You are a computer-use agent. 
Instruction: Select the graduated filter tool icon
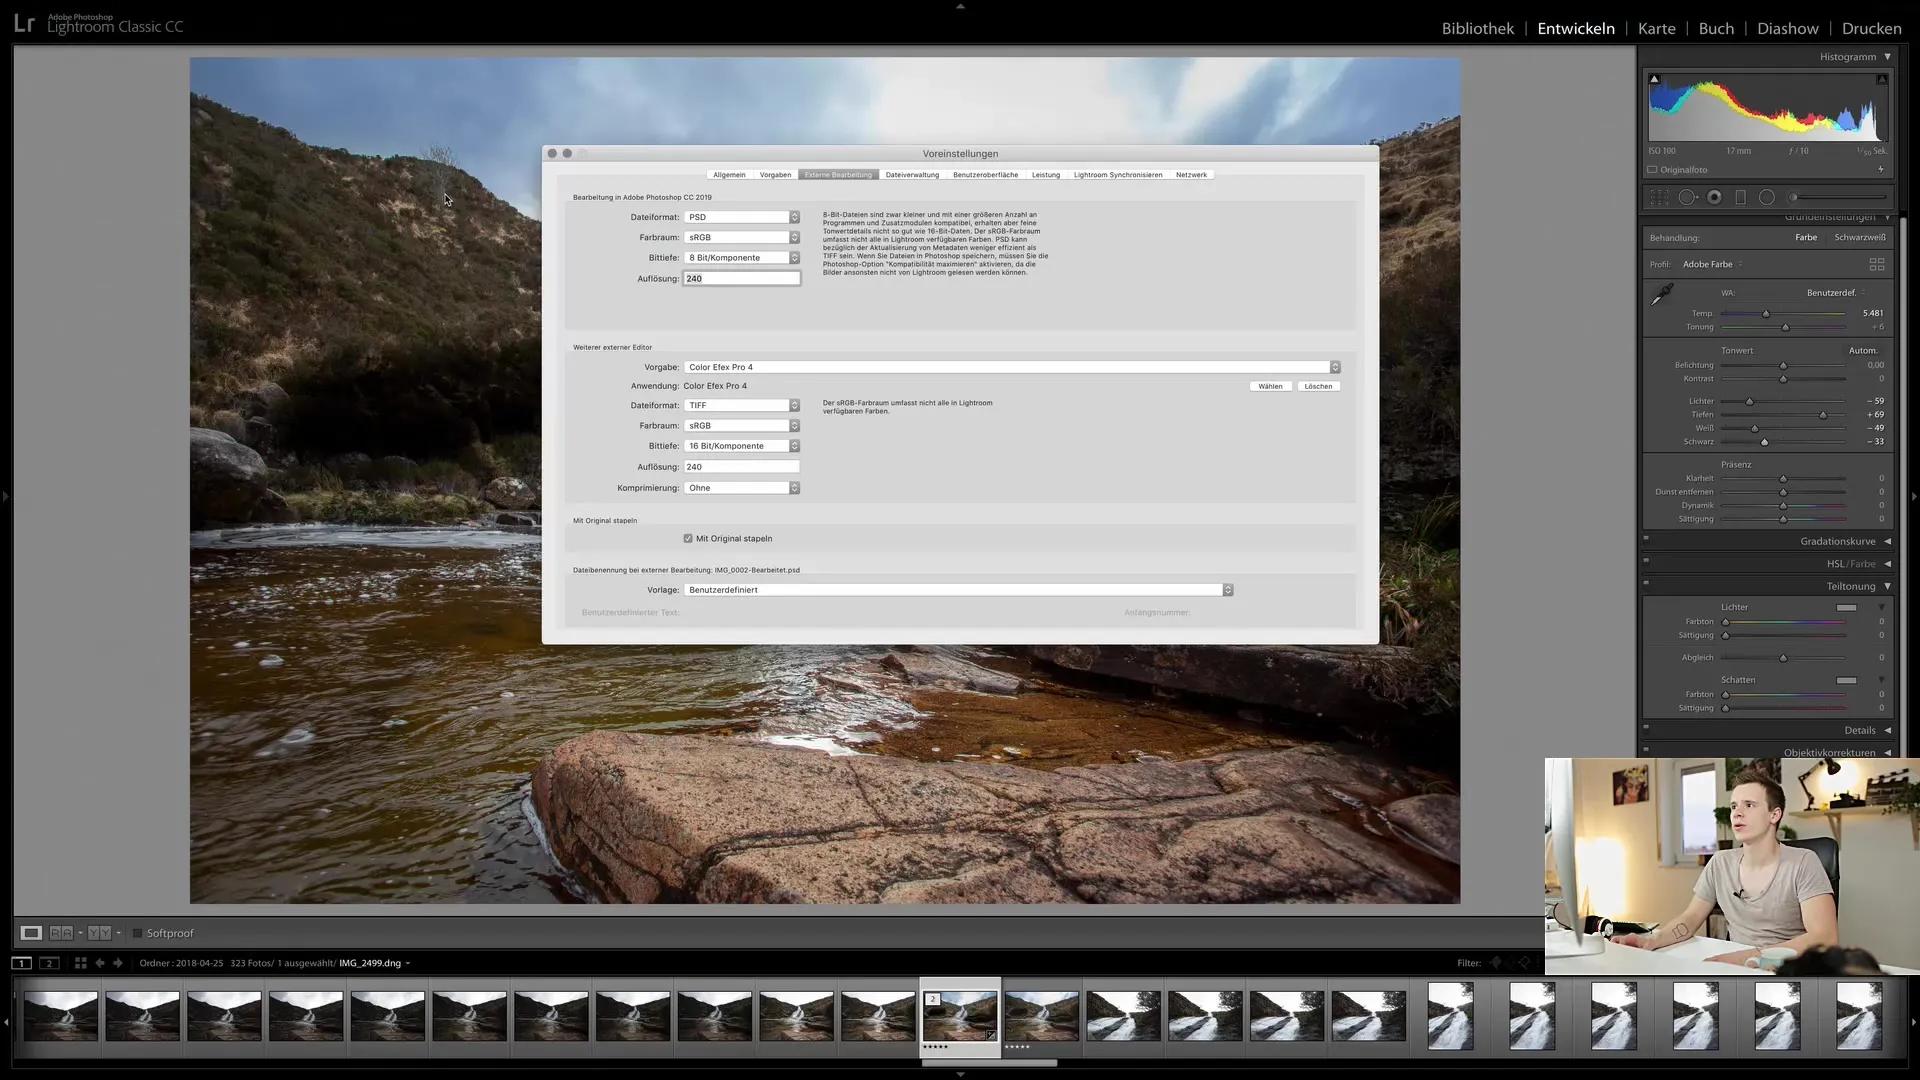tap(1740, 197)
